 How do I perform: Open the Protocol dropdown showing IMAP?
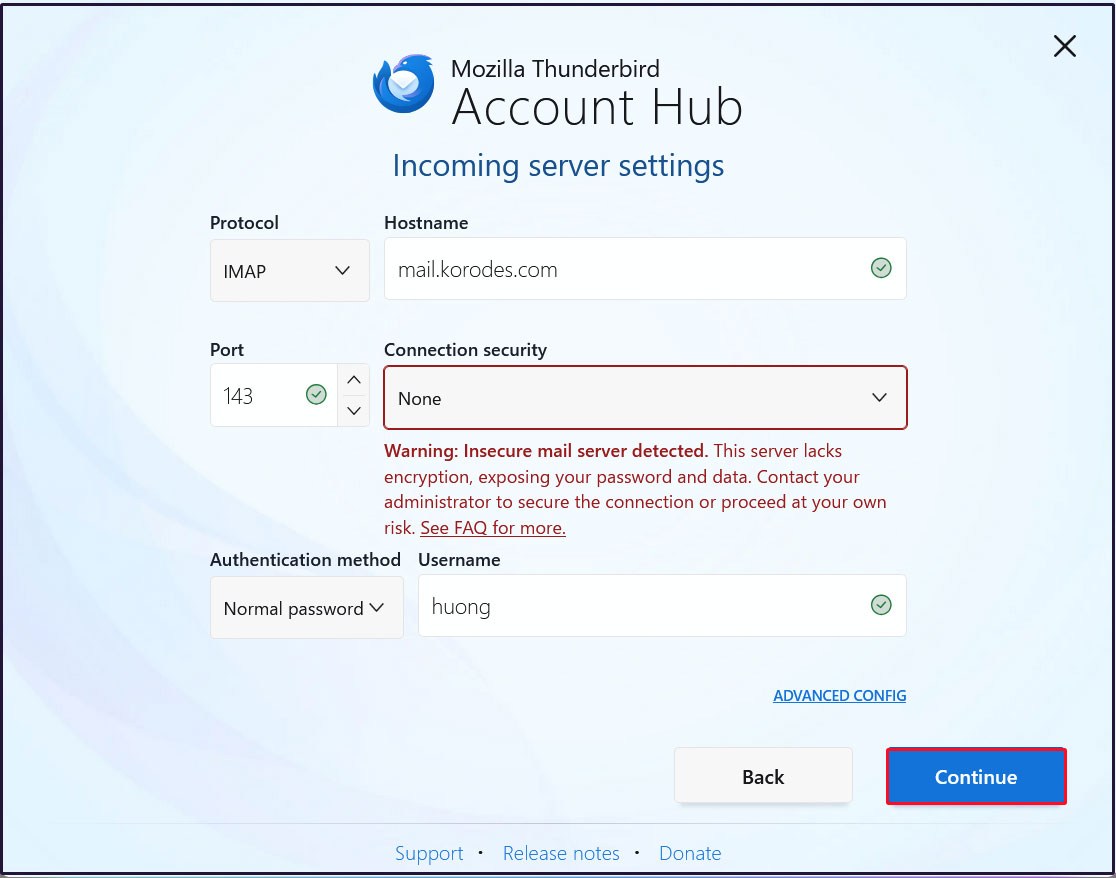(290, 270)
